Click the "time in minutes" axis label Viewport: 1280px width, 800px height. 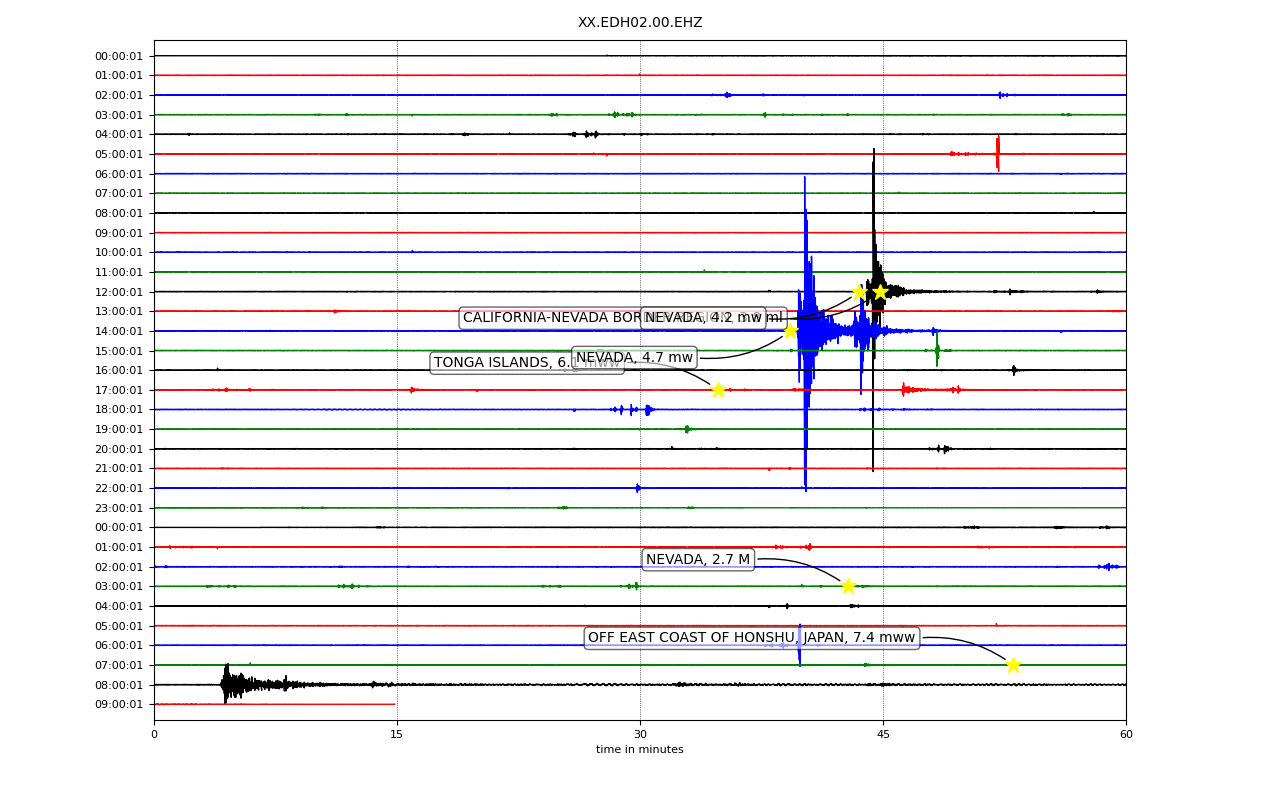point(640,750)
